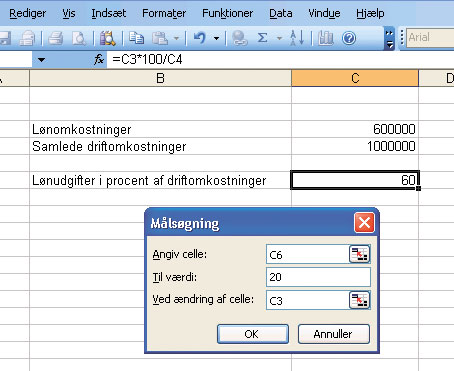This screenshot has height=371, width=454.
Task: Click the formula bar with =C3*100/C4
Action: (280, 60)
